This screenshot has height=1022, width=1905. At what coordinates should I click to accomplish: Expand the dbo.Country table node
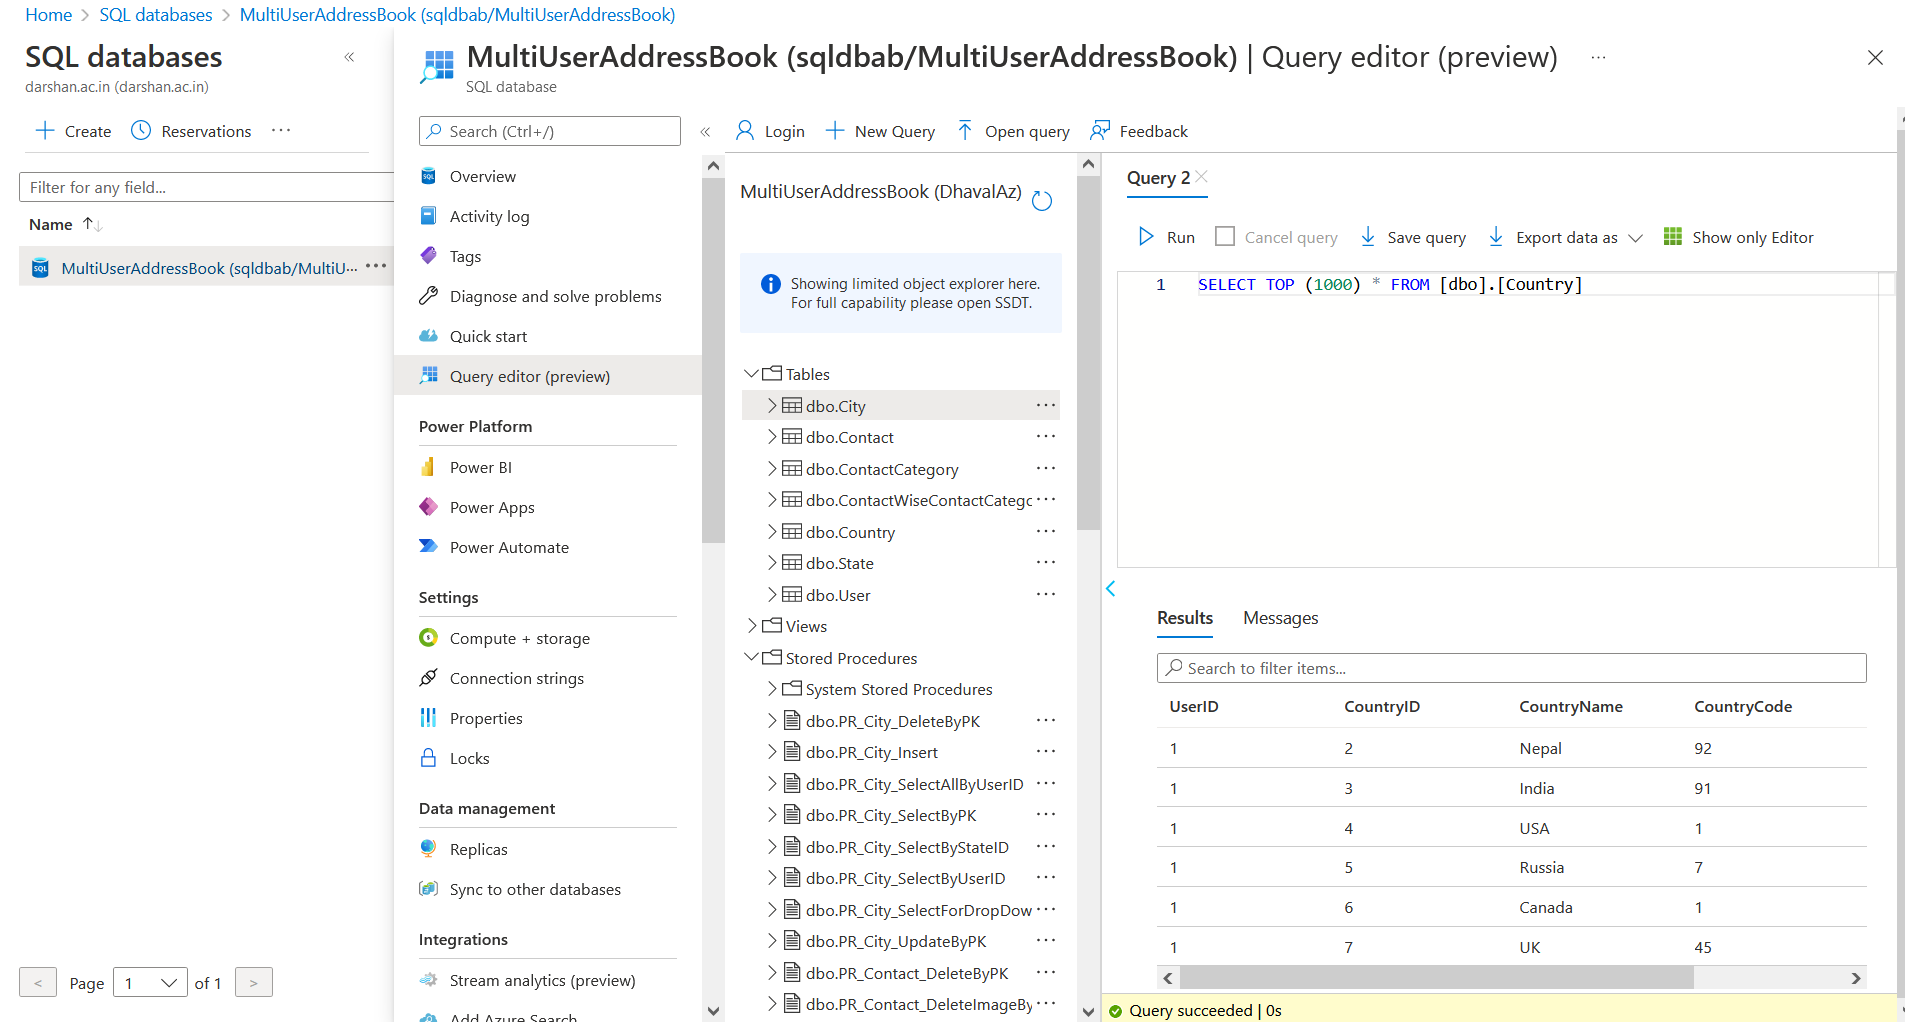coord(771,532)
